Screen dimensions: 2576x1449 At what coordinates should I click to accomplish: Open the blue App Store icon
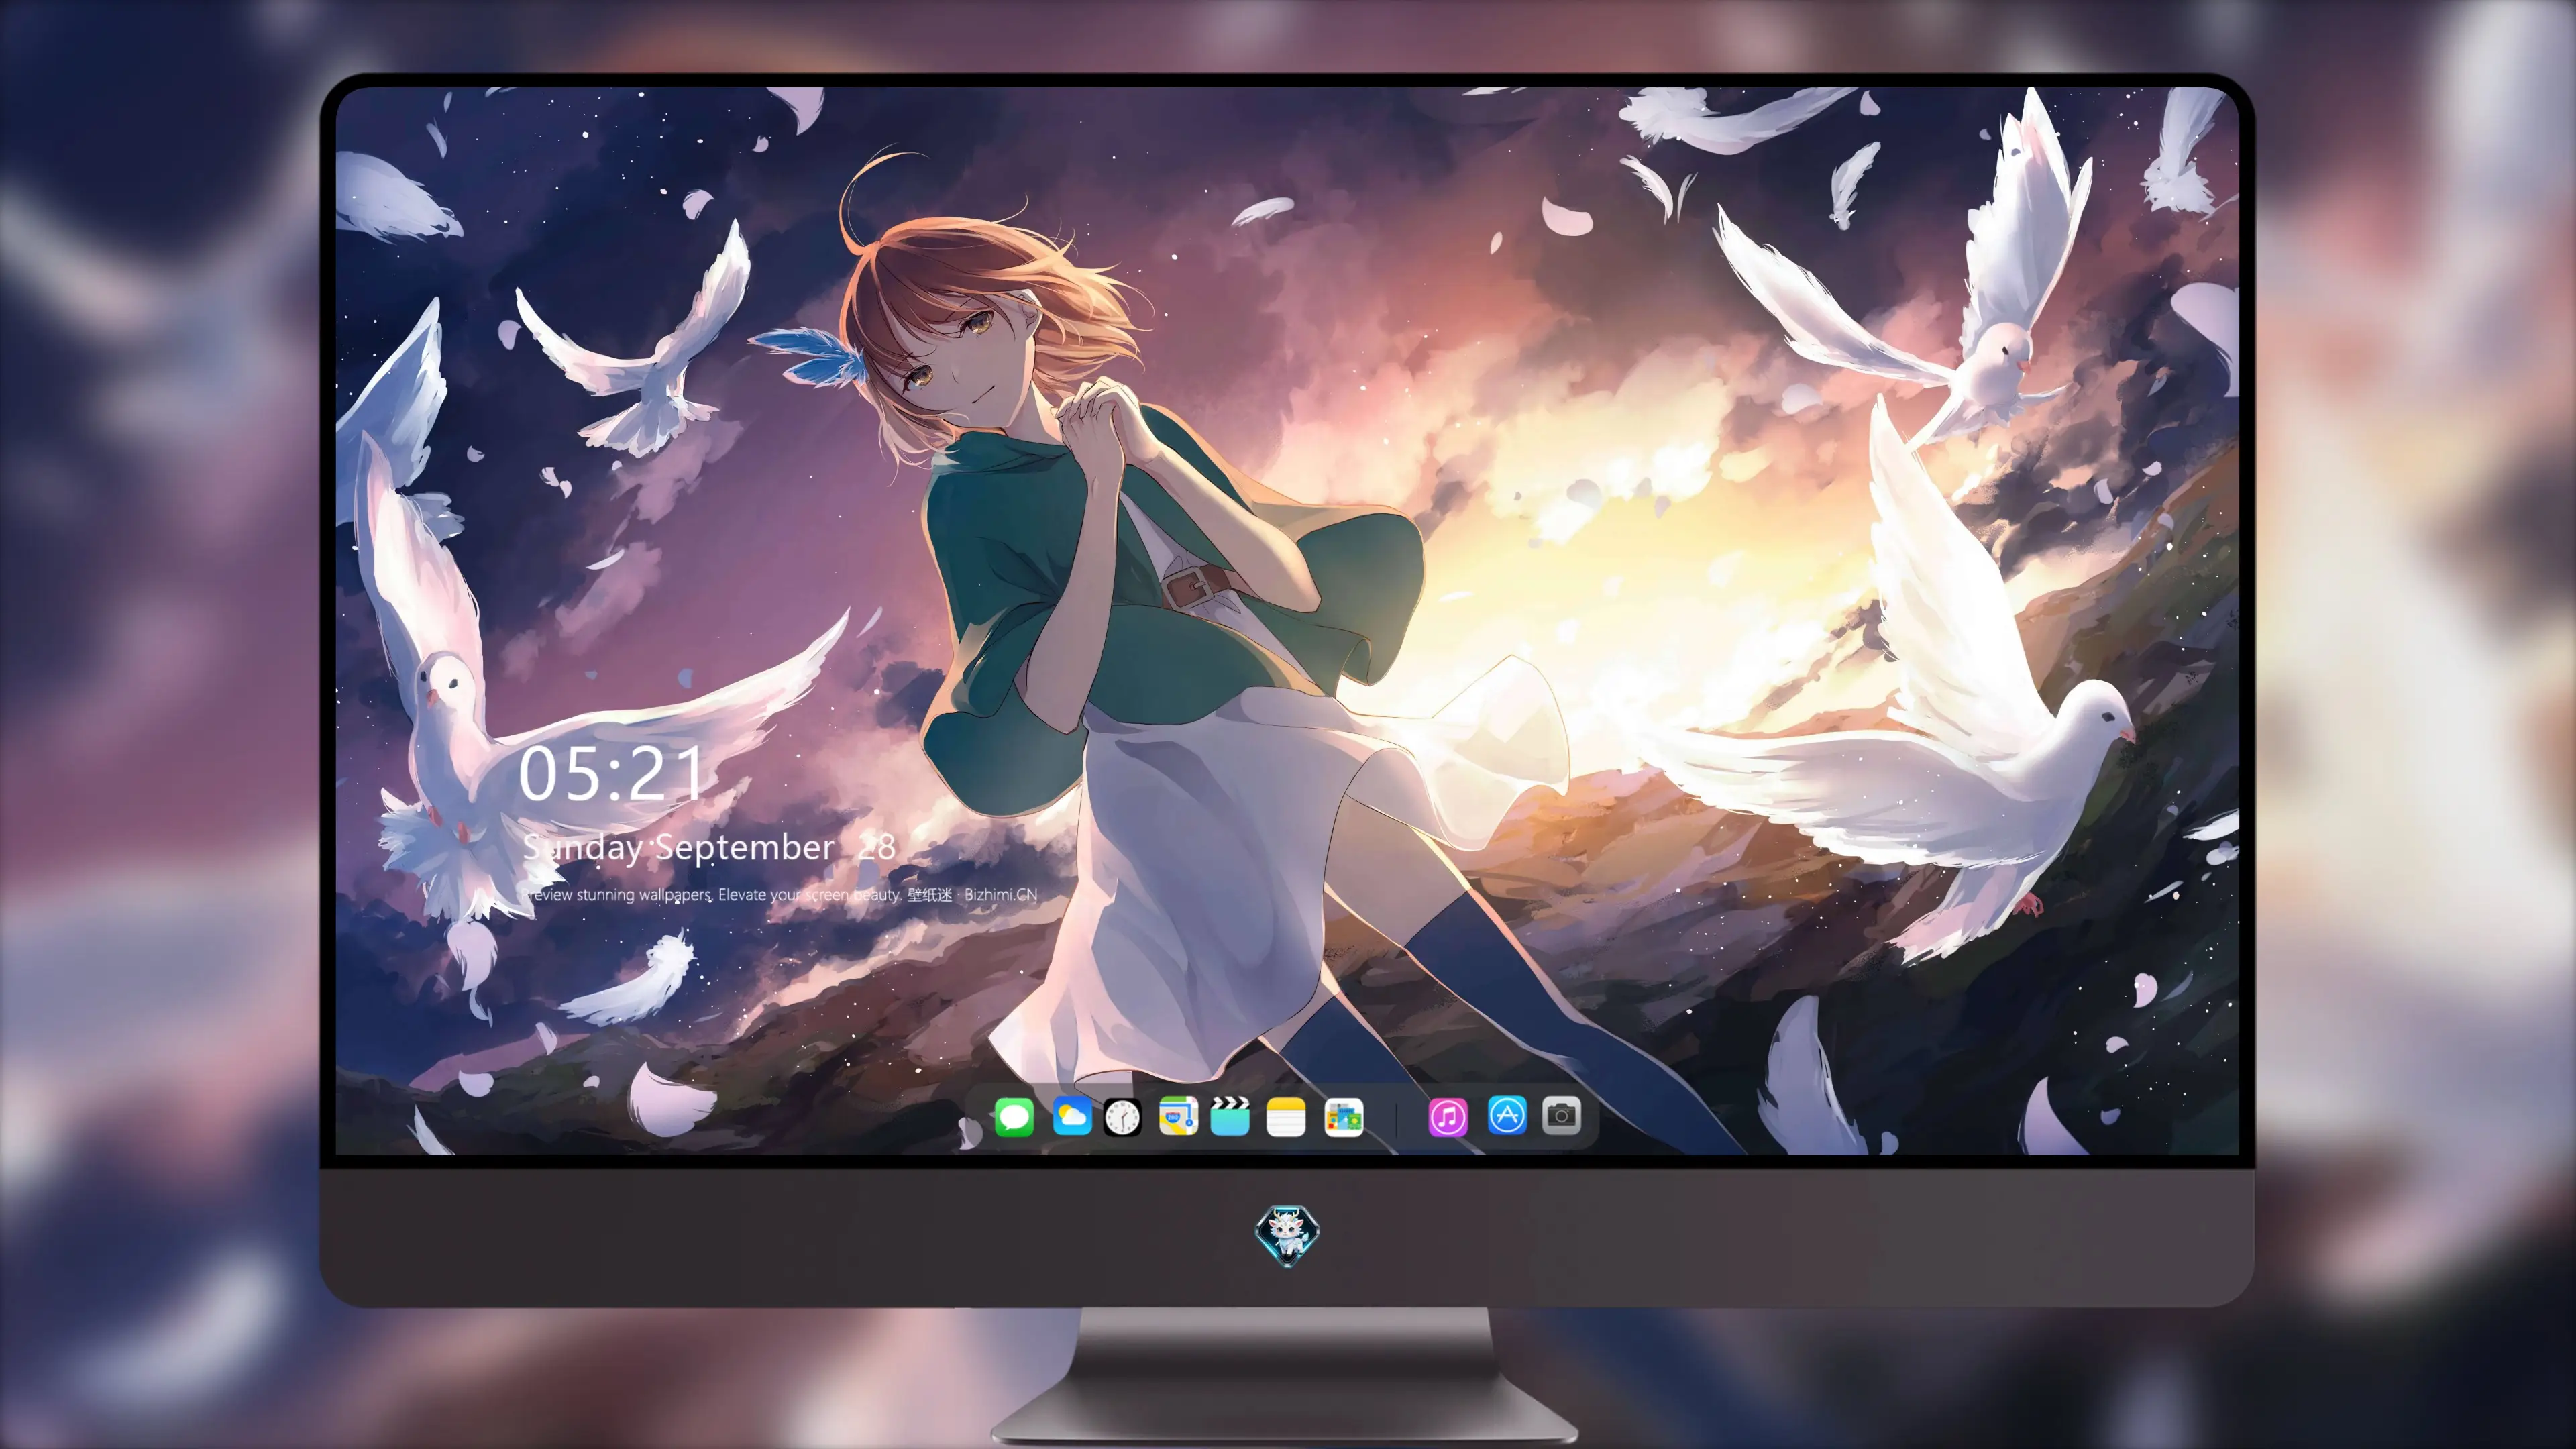pyautogui.click(x=1507, y=1115)
